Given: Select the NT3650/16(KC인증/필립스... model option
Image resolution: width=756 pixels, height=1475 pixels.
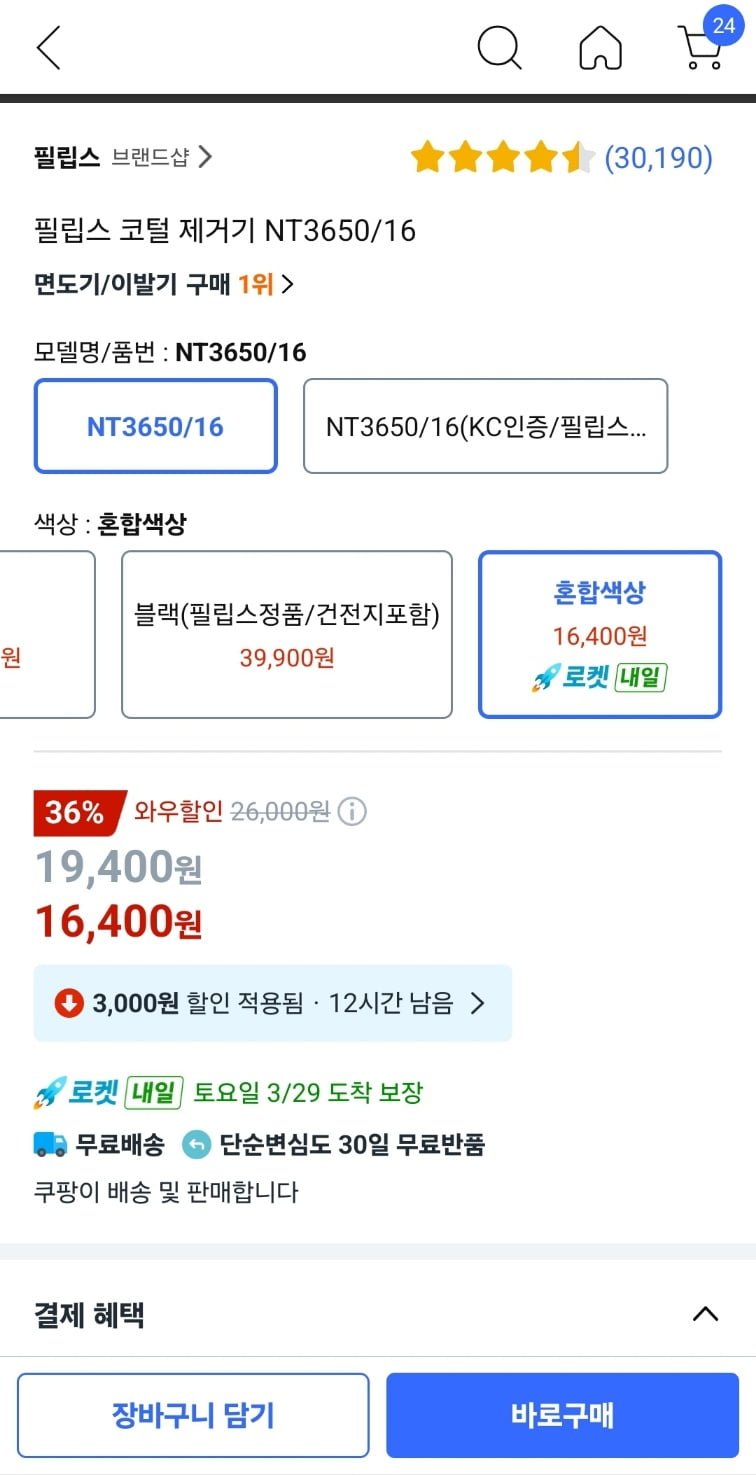Looking at the screenshot, I should tap(485, 426).
